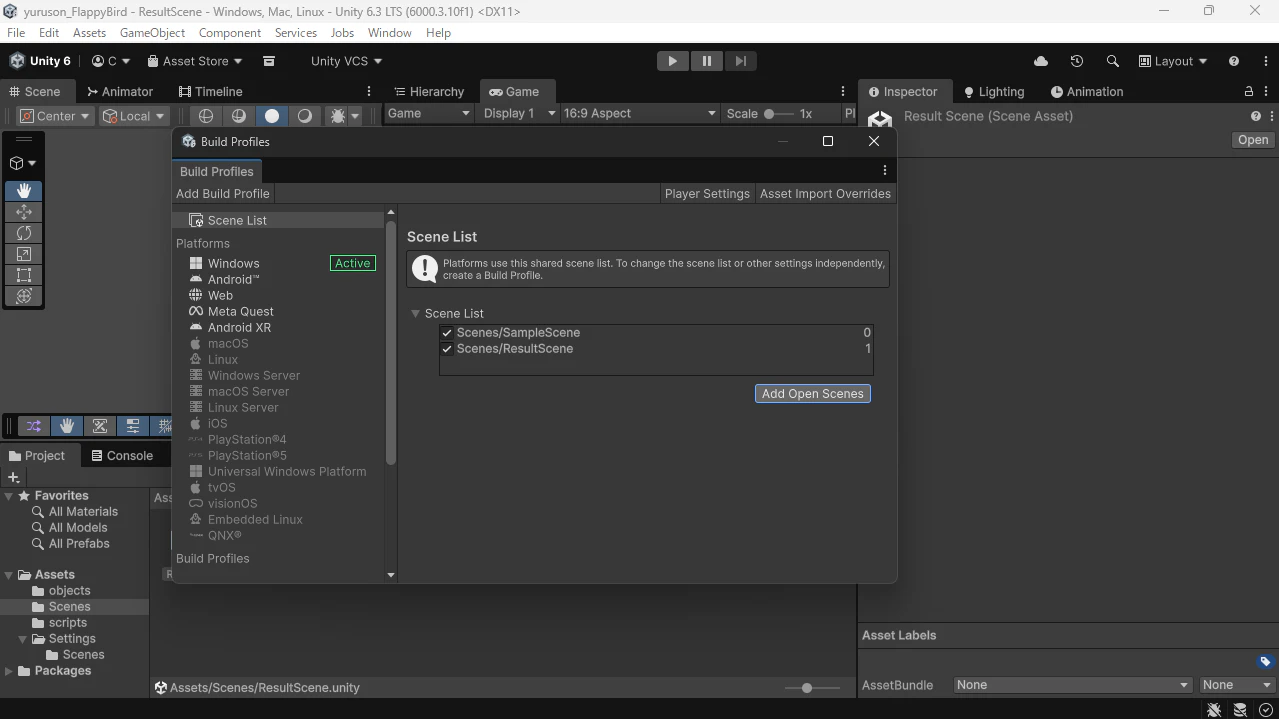Click the create plus button in Project
Image resolution: width=1279 pixels, height=719 pixels.
tap(14, 477)
